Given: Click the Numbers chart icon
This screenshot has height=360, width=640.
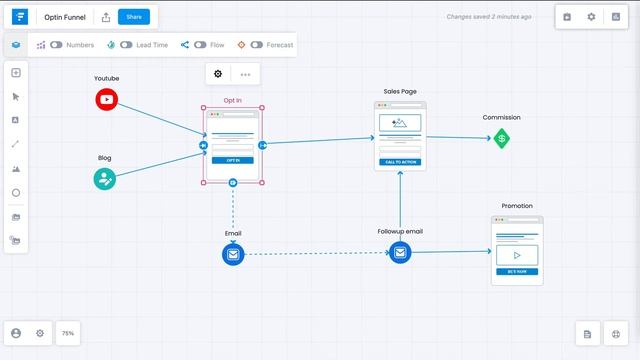Looking at the screenshot, I should 41,45.
